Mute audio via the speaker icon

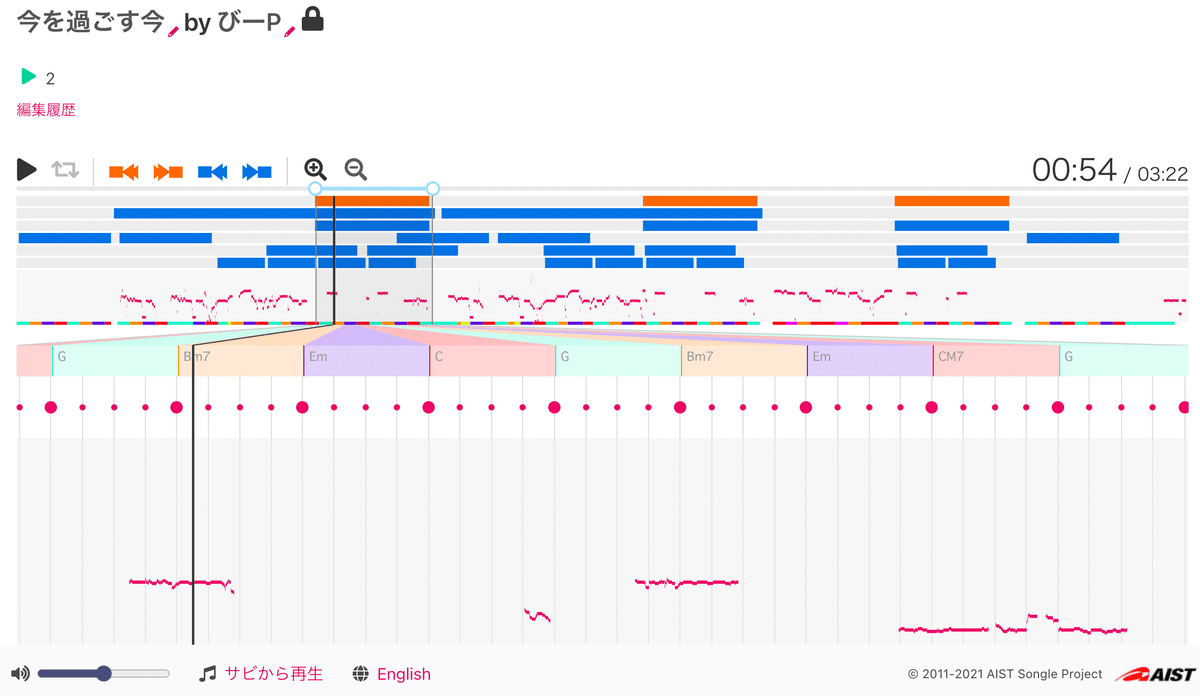pos(21,673)
